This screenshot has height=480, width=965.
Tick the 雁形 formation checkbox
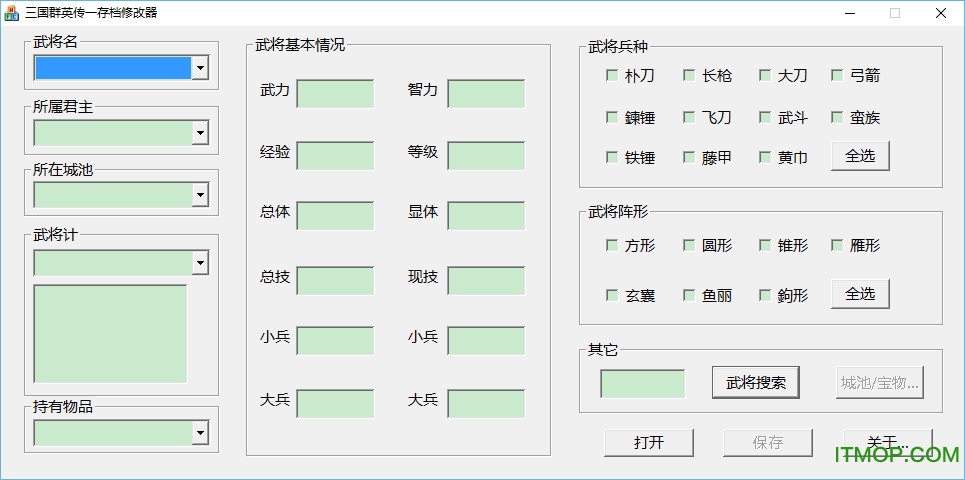click(x=836, y=245)
